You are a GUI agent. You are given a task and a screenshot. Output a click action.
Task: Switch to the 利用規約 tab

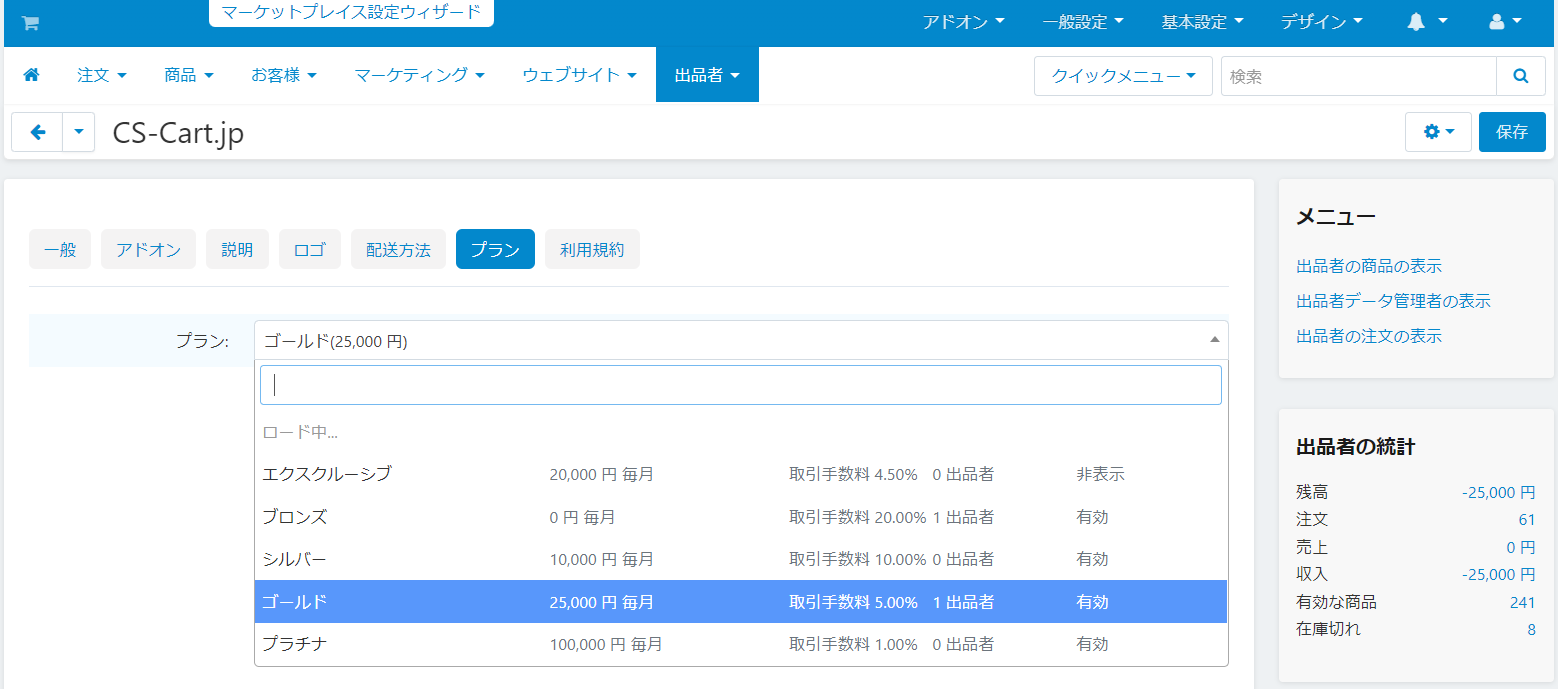tap(592, 249)
